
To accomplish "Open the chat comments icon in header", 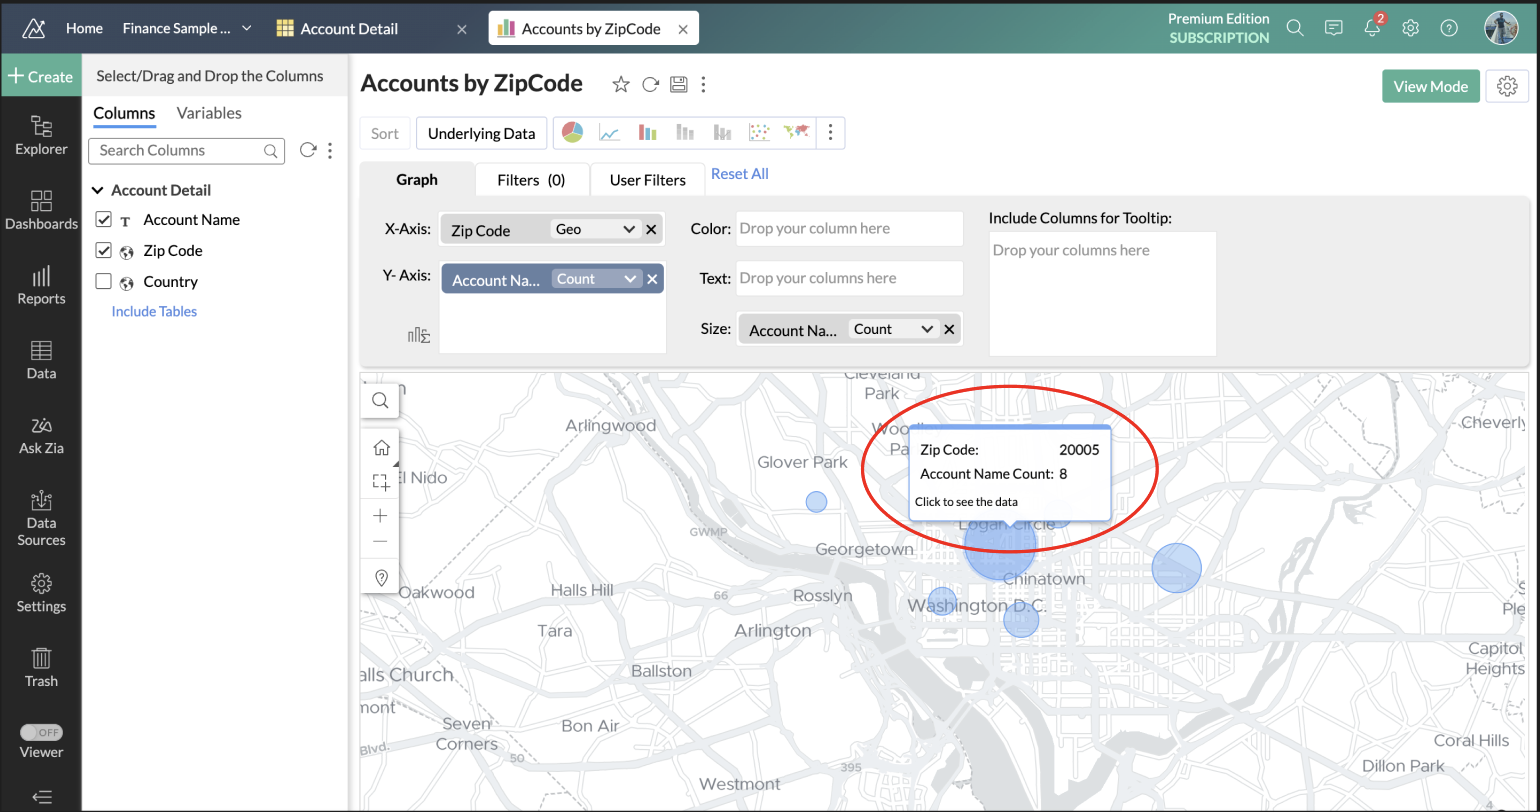I will 1333,28.
